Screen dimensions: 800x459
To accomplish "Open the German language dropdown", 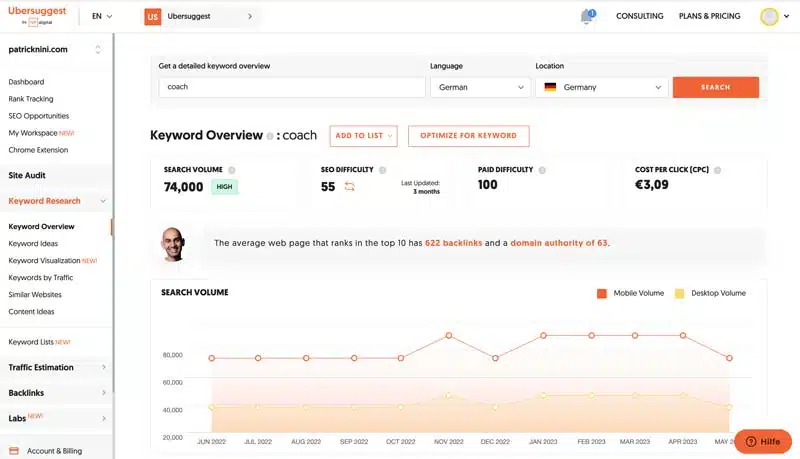I will point(480,87).
